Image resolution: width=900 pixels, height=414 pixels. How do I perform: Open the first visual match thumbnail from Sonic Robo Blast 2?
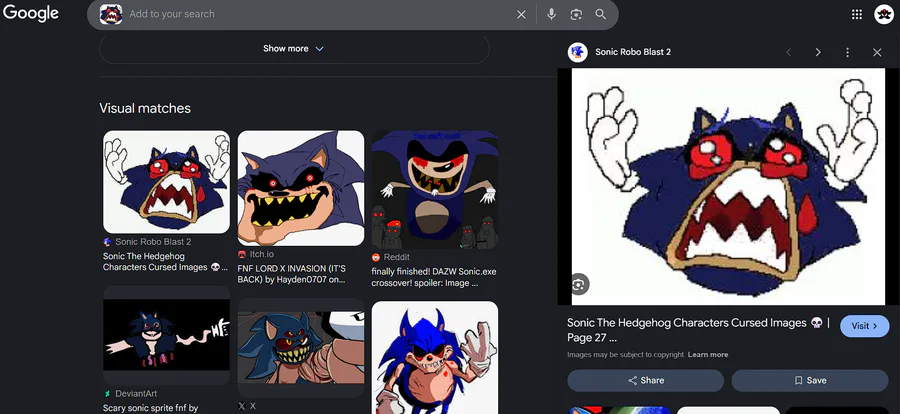pos(166,182)
